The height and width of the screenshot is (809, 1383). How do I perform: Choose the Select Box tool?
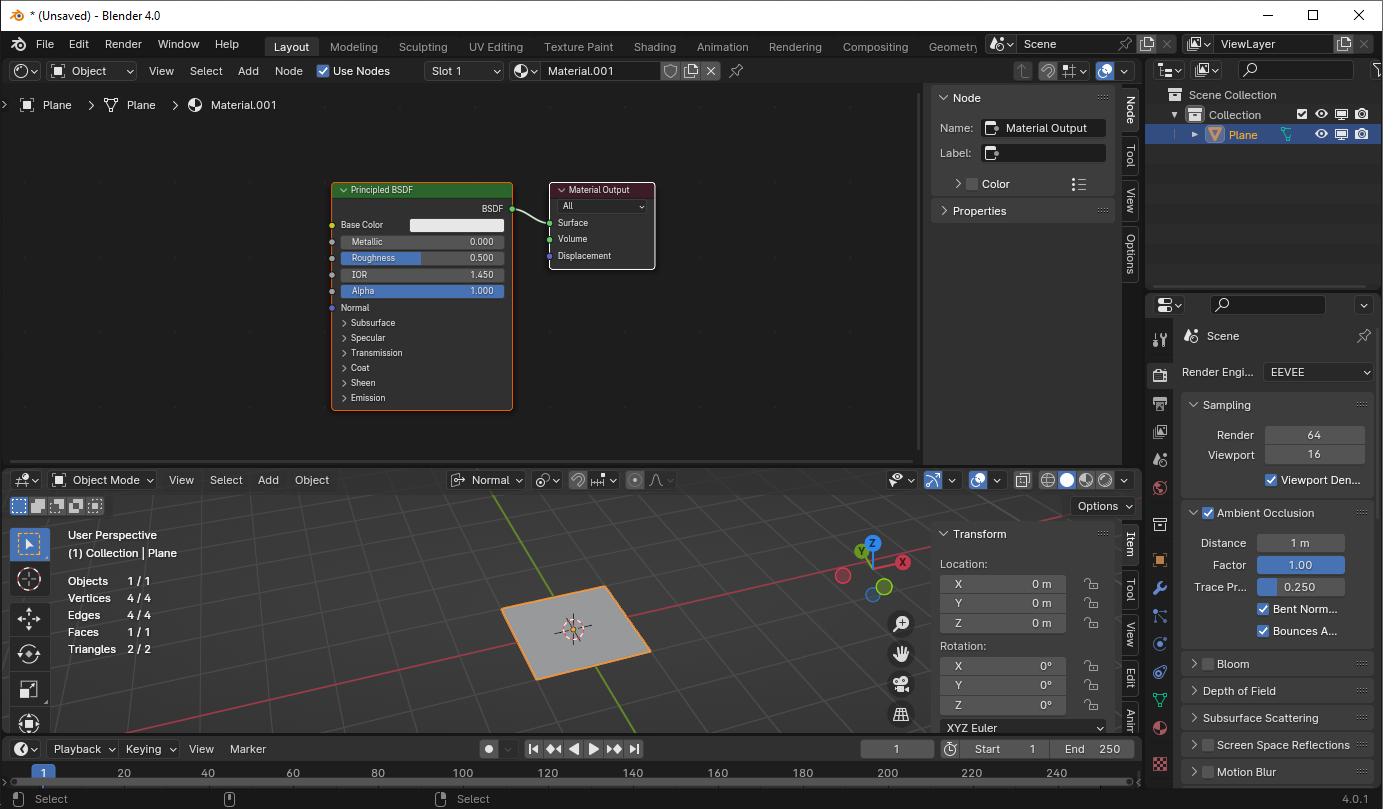tap(29, 545)
